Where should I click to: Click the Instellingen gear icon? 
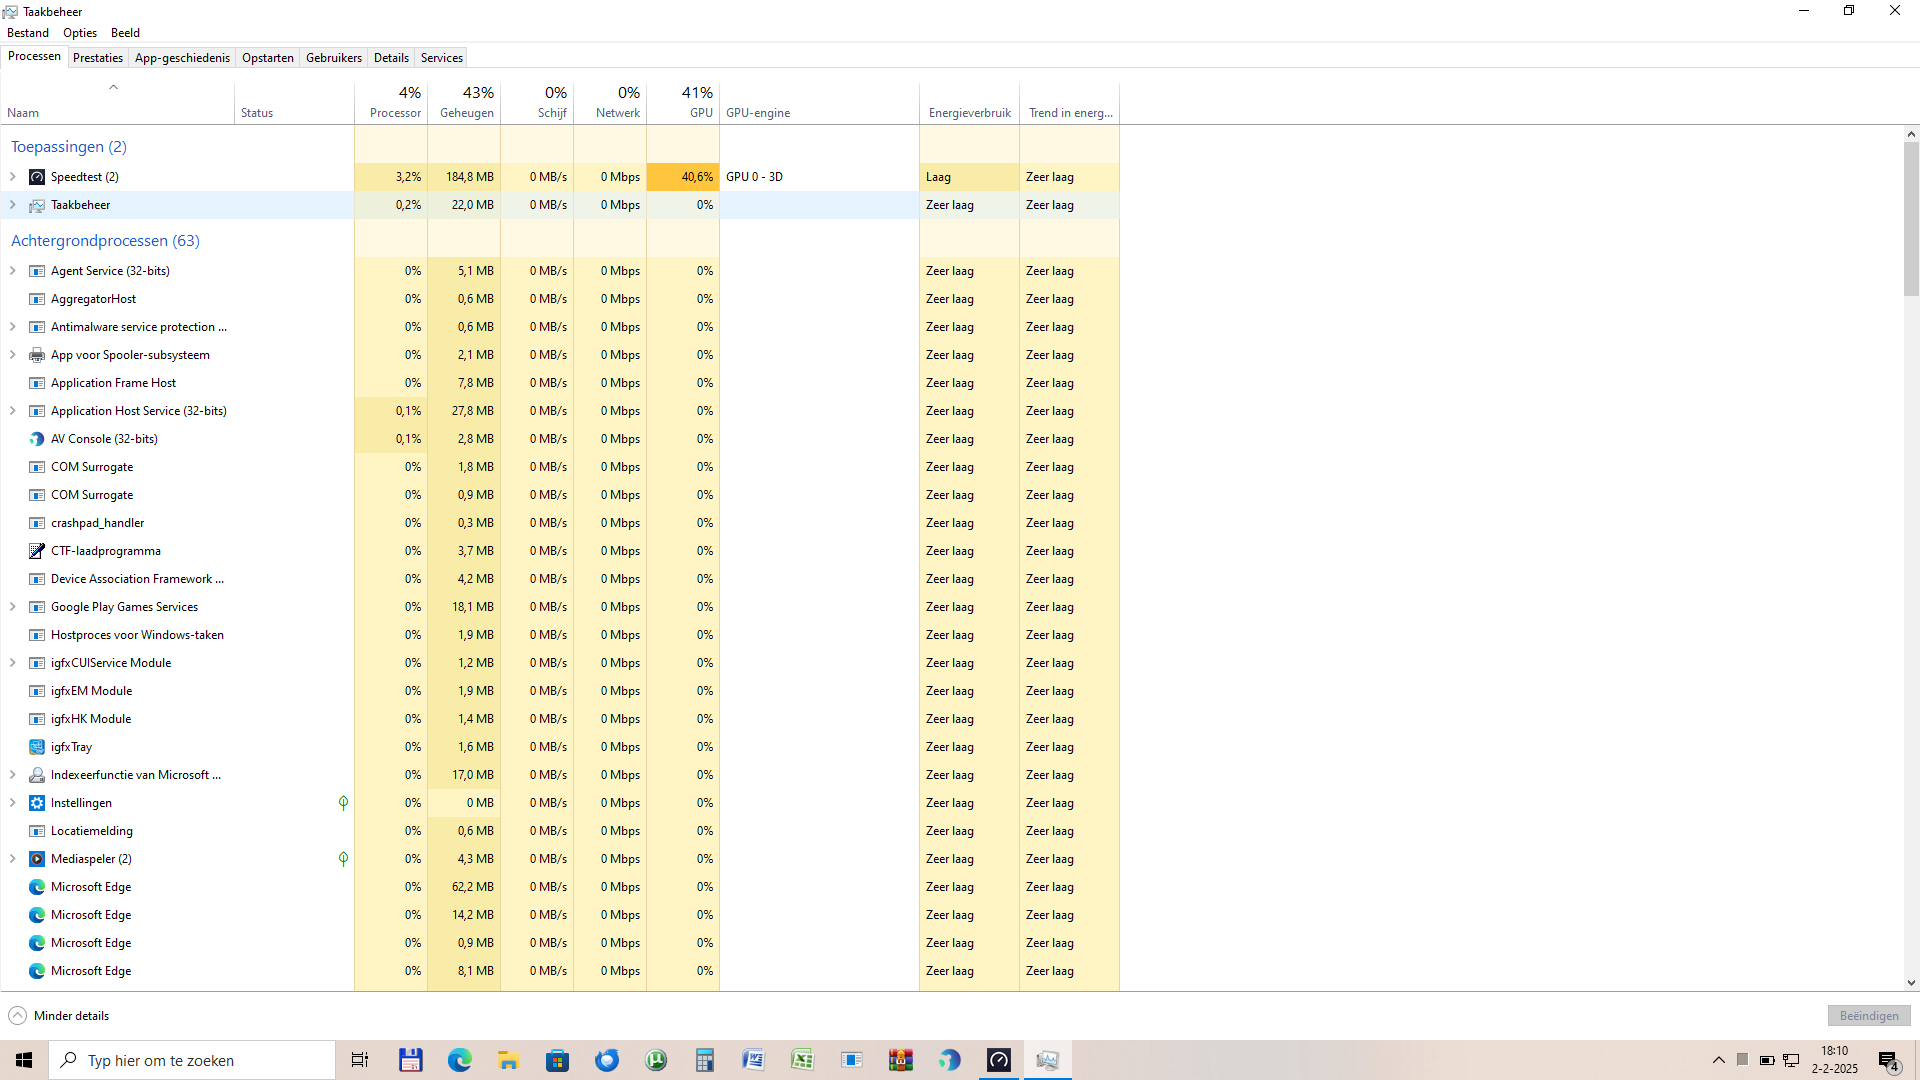click(37, 803)
